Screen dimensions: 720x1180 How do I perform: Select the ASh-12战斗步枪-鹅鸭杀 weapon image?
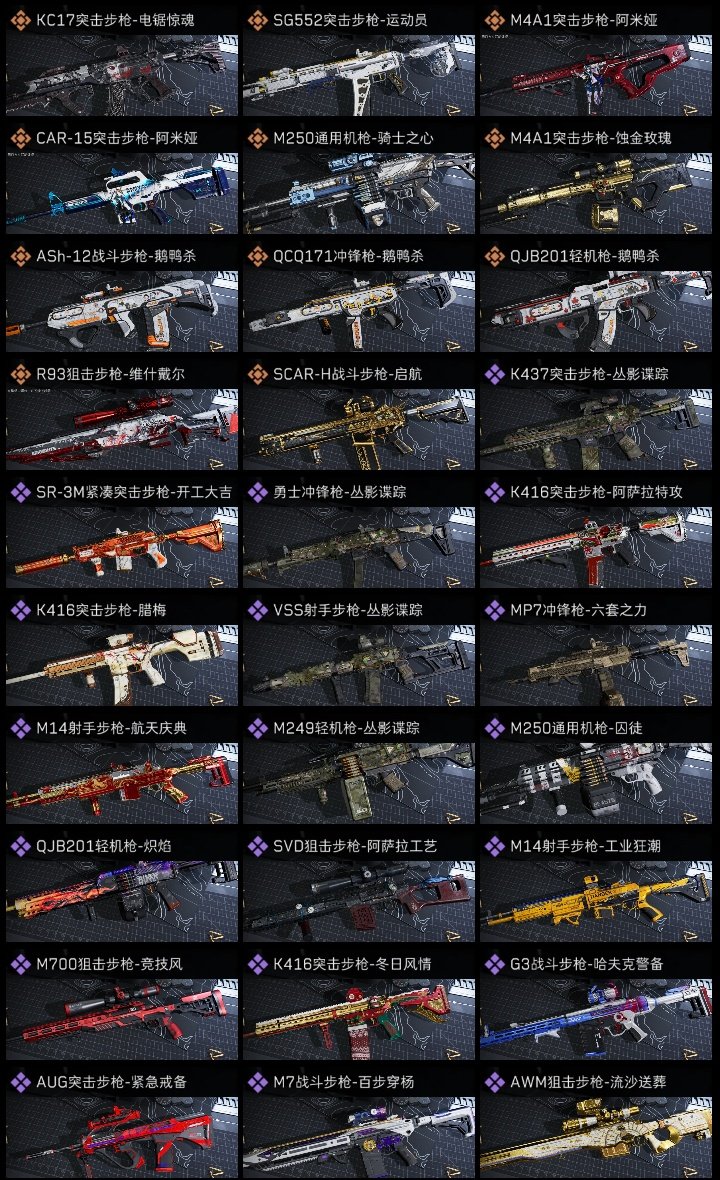click(x=122, y=312)
